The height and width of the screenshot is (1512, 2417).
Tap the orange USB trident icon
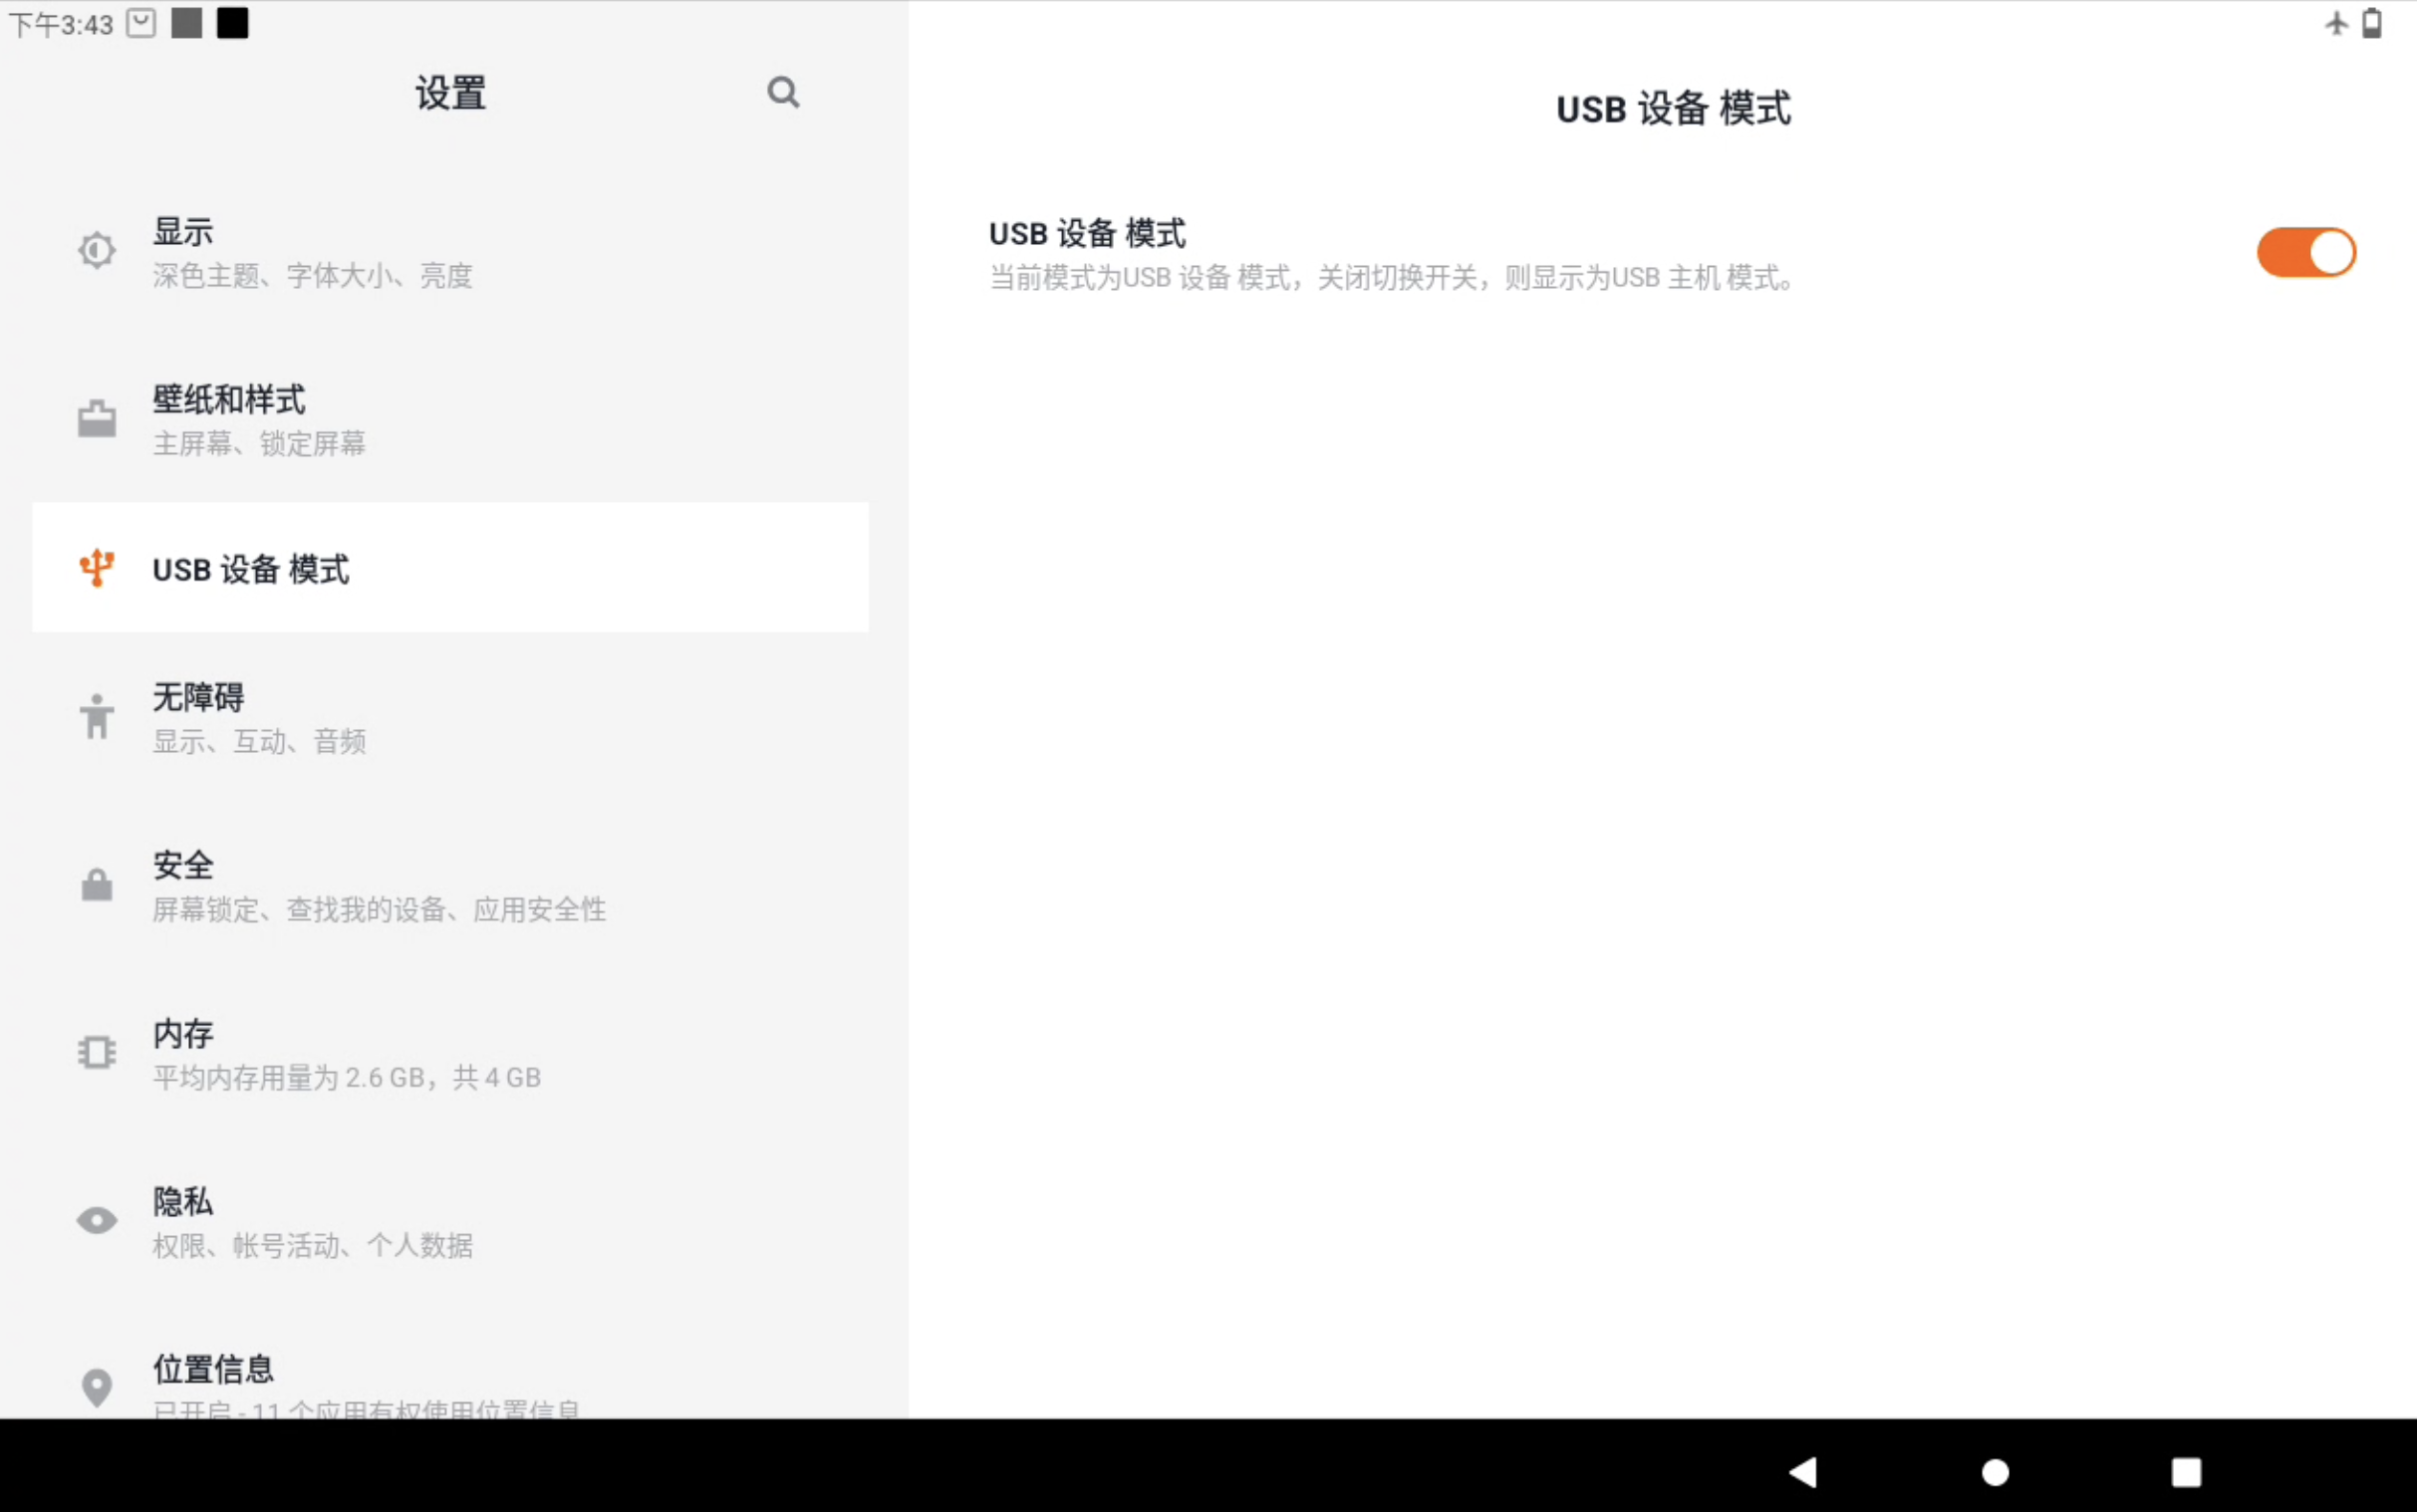pyautogui.click(x=97, y=568)
